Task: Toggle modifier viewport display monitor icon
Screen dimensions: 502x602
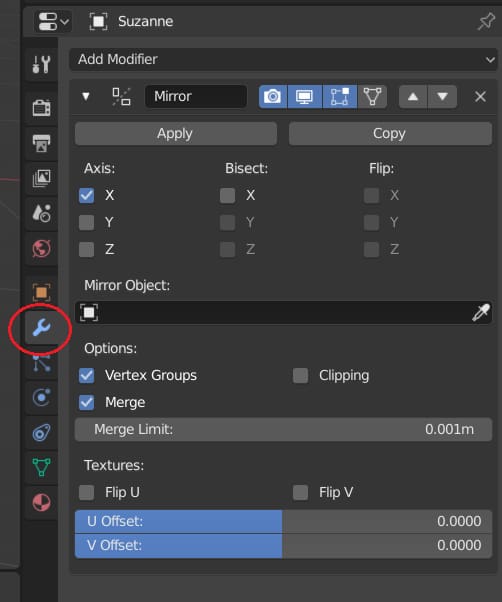Action: click(x=305, y=96)
